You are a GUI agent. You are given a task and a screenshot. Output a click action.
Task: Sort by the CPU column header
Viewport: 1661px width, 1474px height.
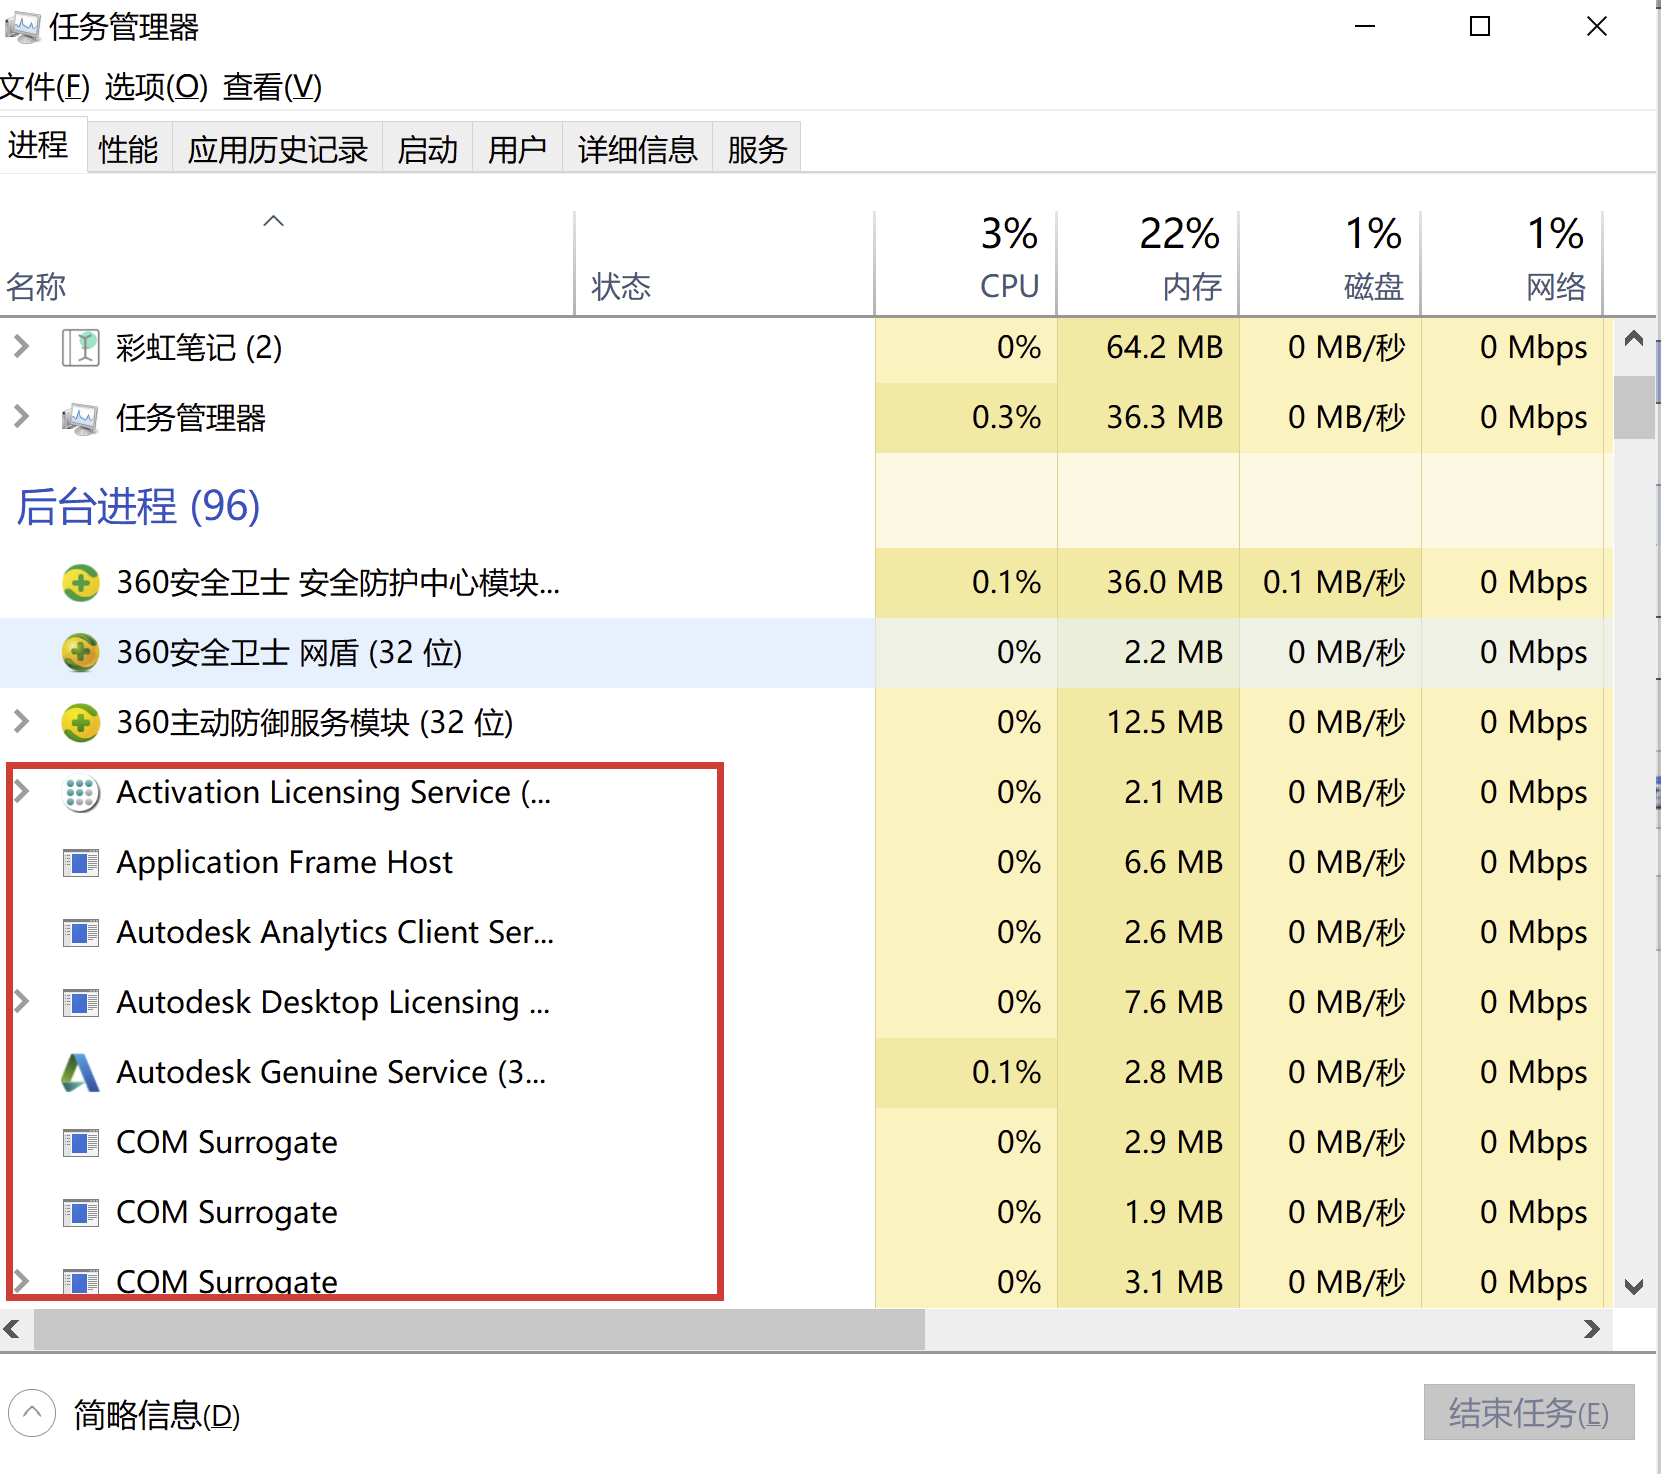pyautogui.click(x=966, y=264)
